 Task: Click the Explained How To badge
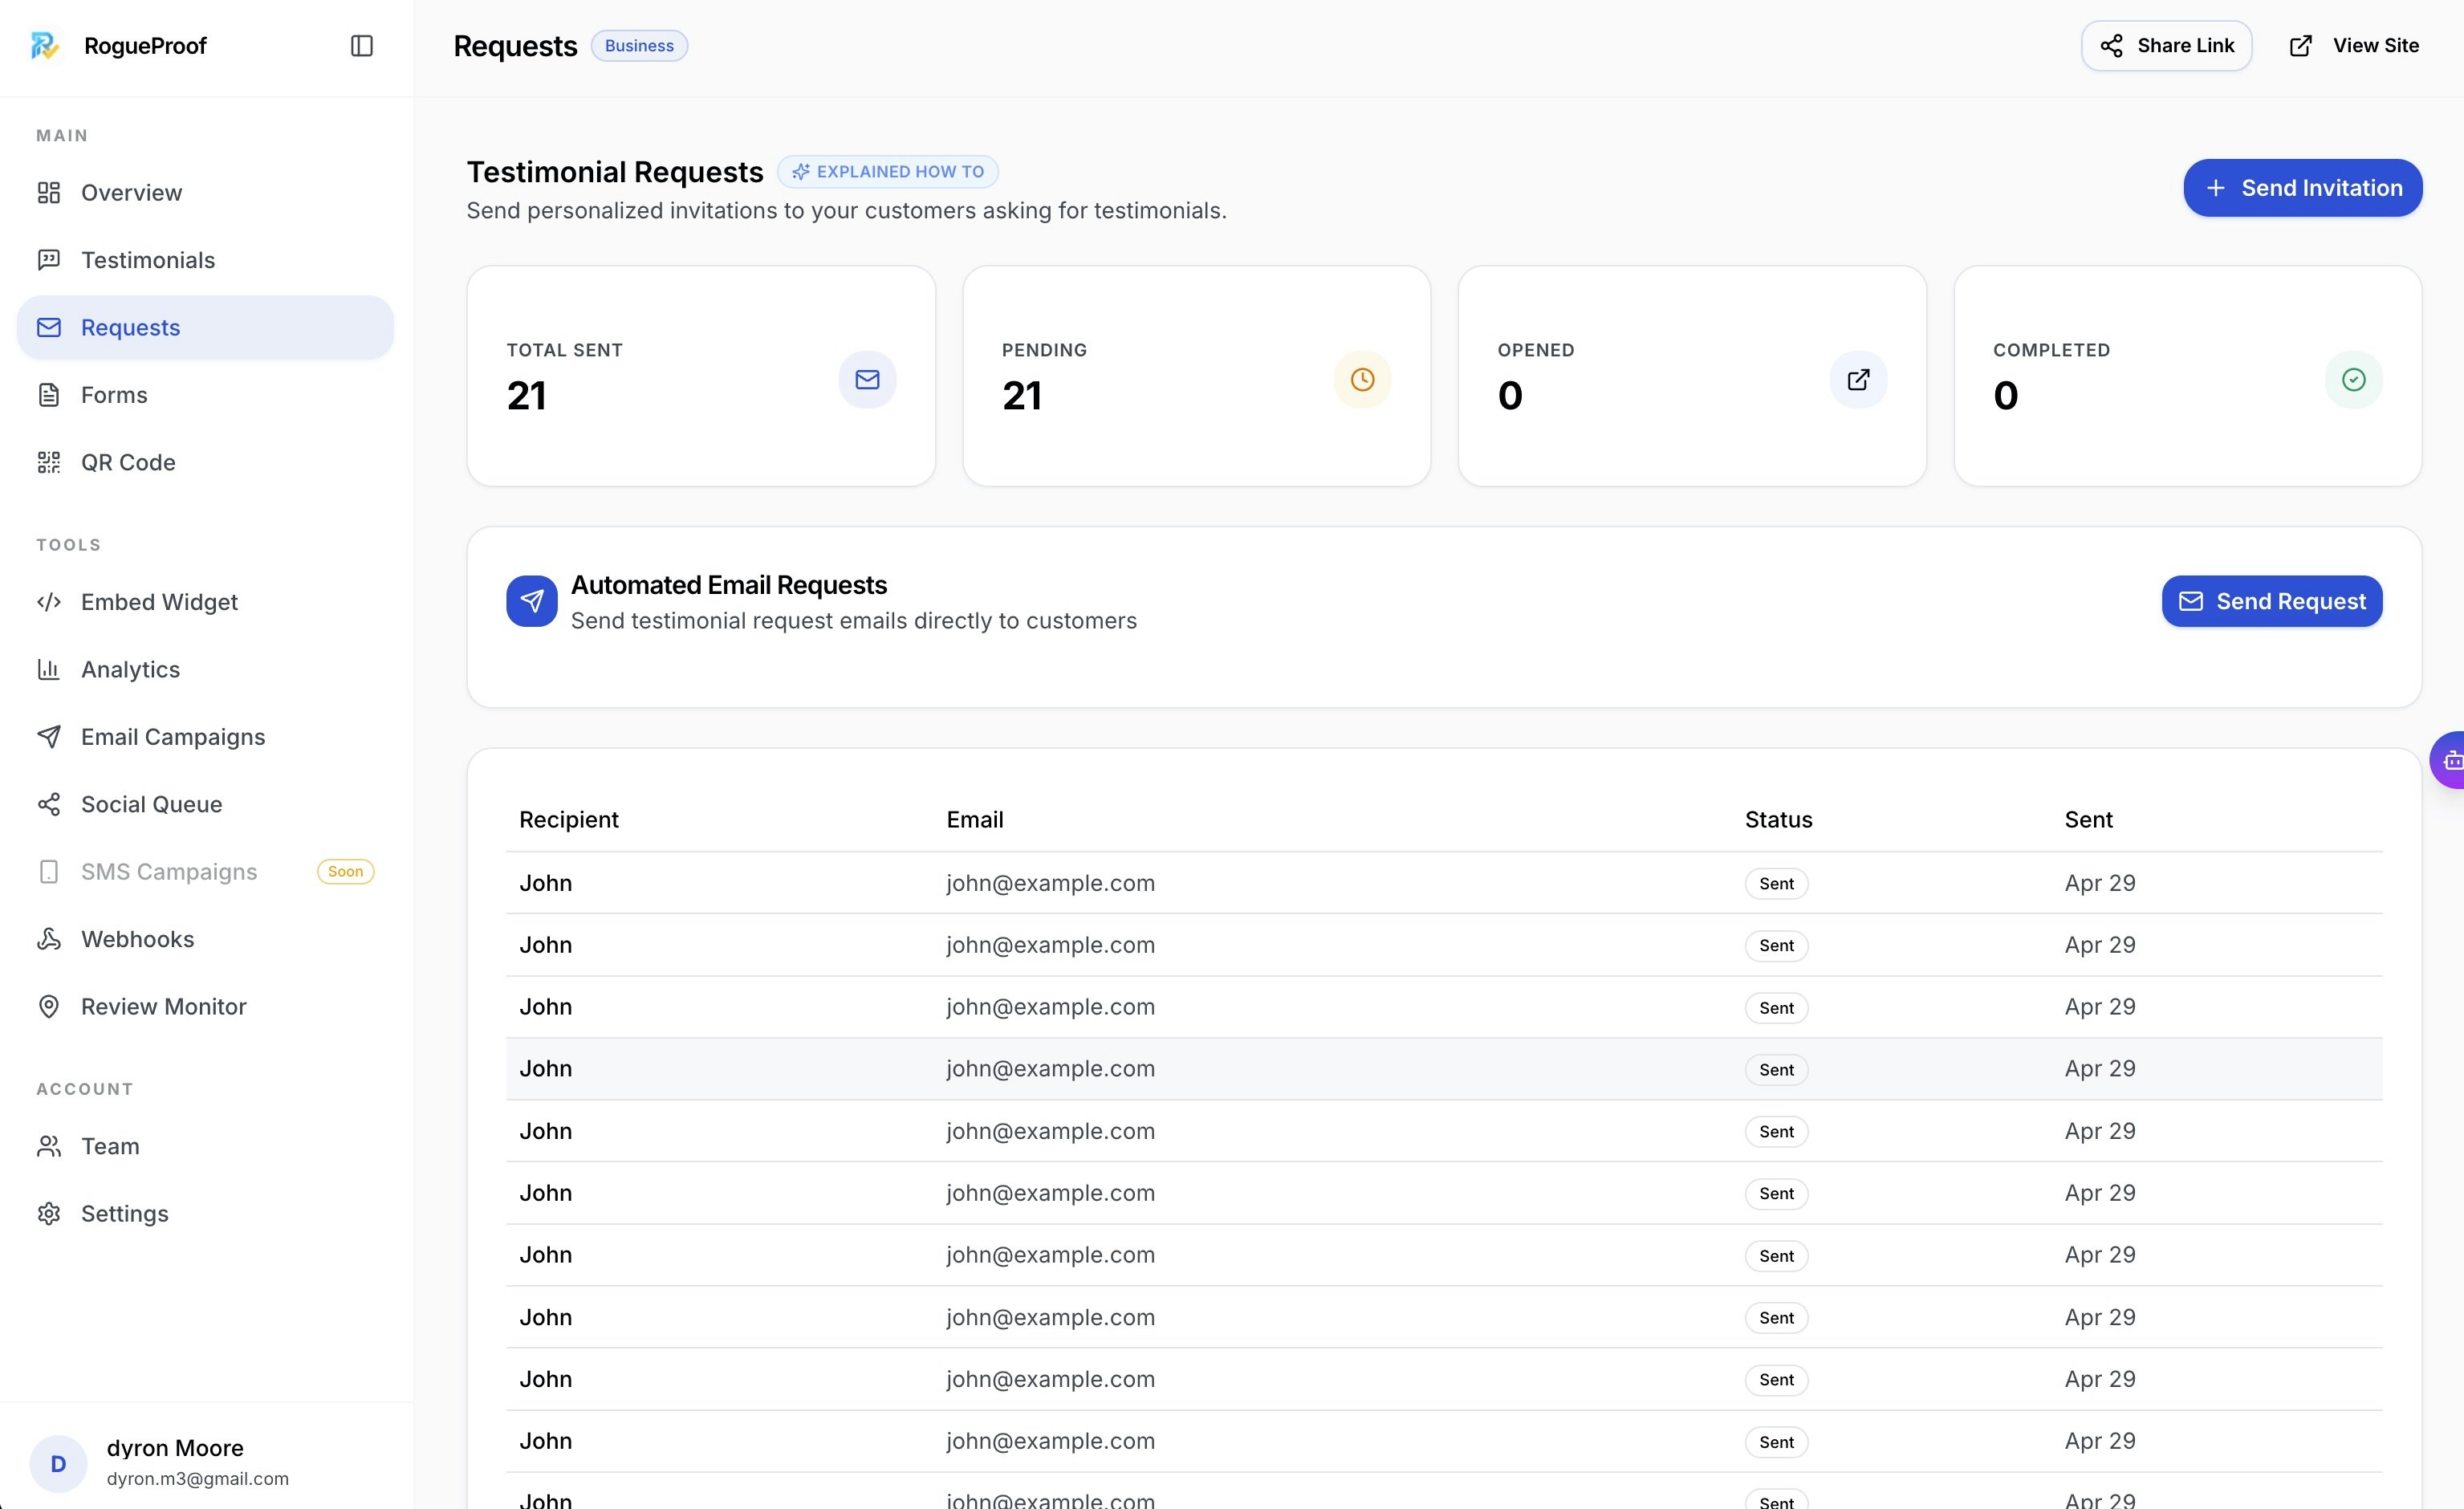click(x=888, y=172)
